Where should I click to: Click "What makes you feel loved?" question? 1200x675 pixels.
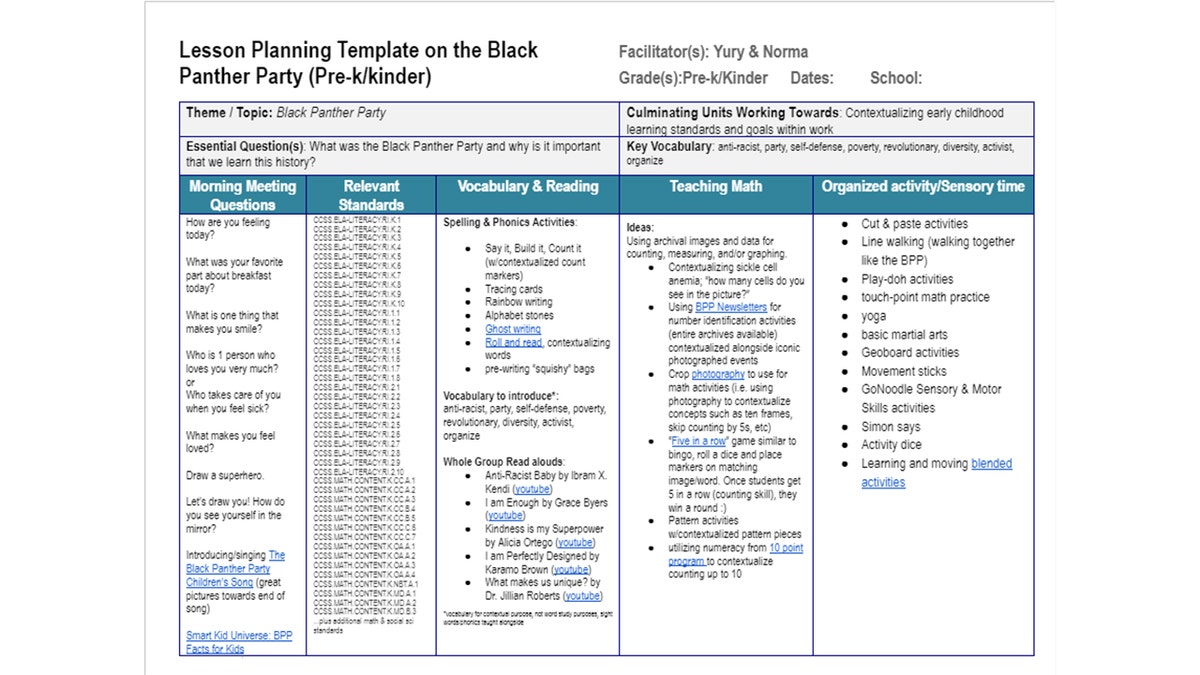[x=231, y=442]
